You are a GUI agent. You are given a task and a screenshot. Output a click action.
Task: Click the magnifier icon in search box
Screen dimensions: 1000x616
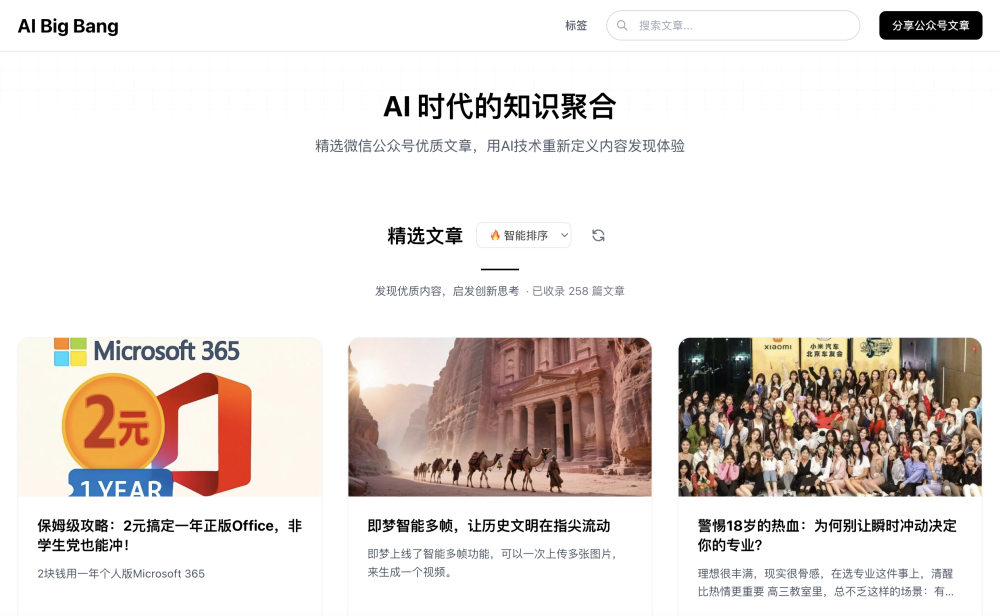pyautogui.click(x=622, y=26)
